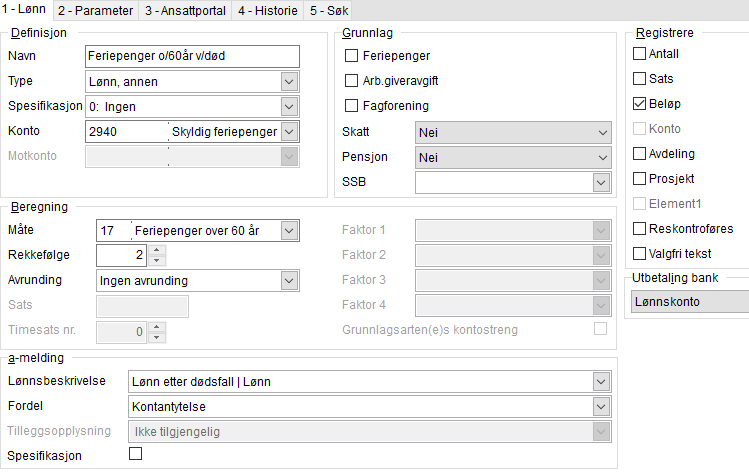Open the Skatt dropdown set to Nei

pyautogui.click(x=513, y=133)
